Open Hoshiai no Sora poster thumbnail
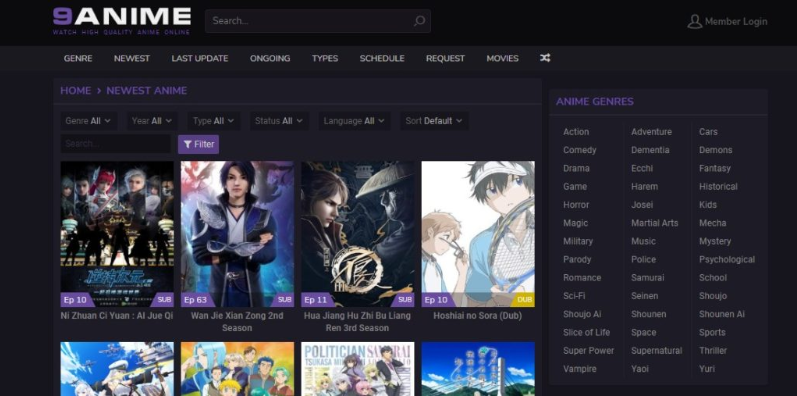This screenshot has width=797, height=396. (478, 234)
